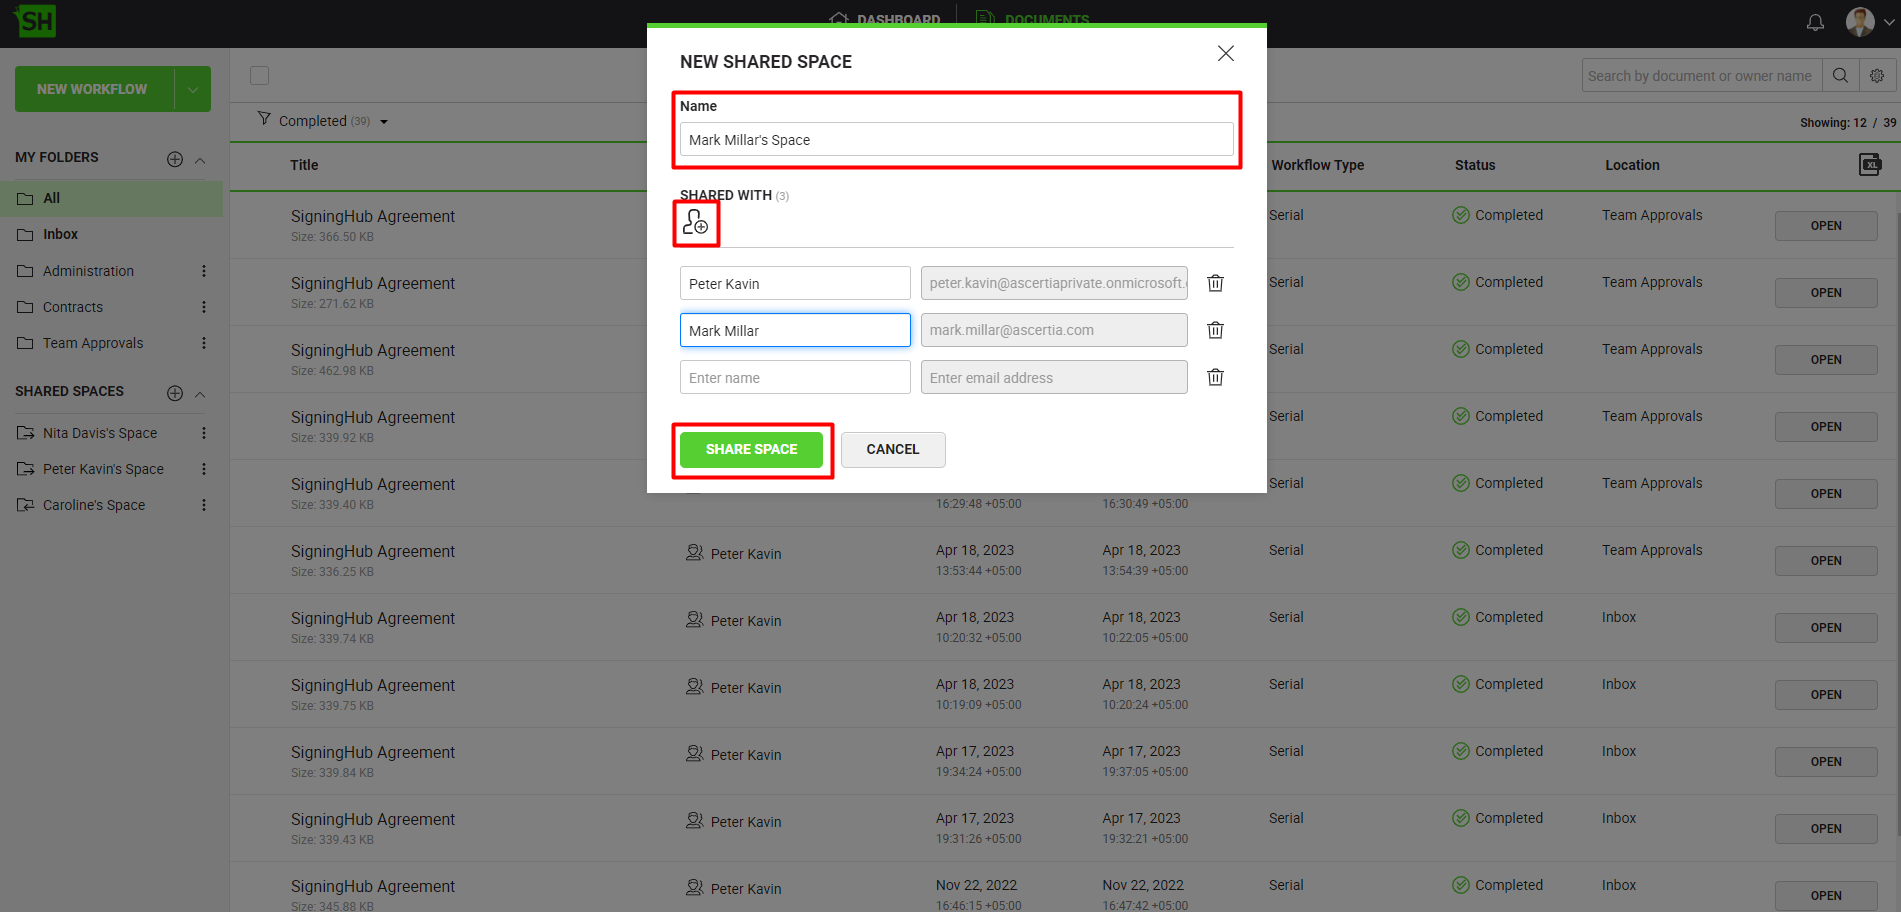The image size is (1901, 912).
Task: Cancel the new shared space dialog
Action: click(x=892, y=449)
